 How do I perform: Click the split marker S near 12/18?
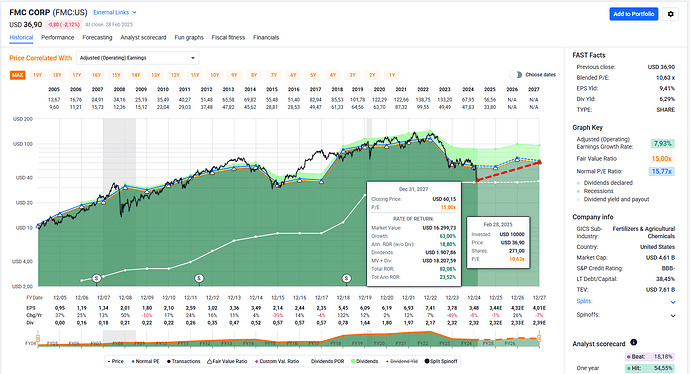346,278
